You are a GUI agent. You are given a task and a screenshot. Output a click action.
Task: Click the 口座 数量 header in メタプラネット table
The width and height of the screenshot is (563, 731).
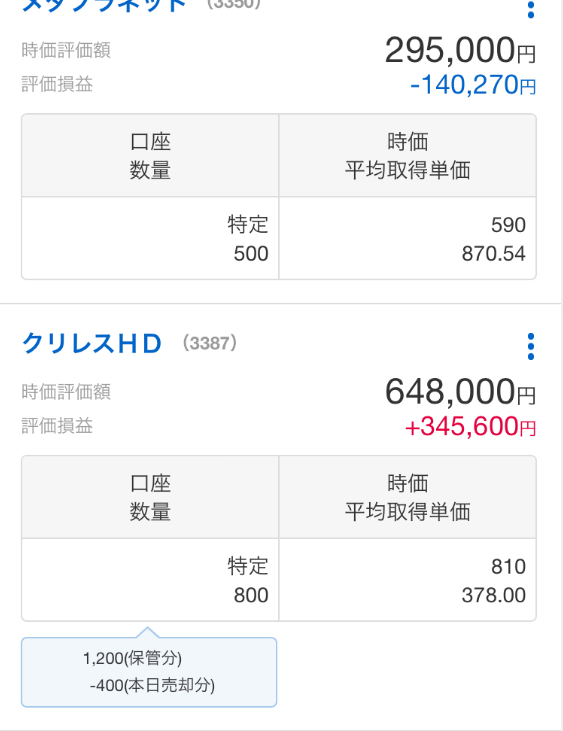click(150, 156)
